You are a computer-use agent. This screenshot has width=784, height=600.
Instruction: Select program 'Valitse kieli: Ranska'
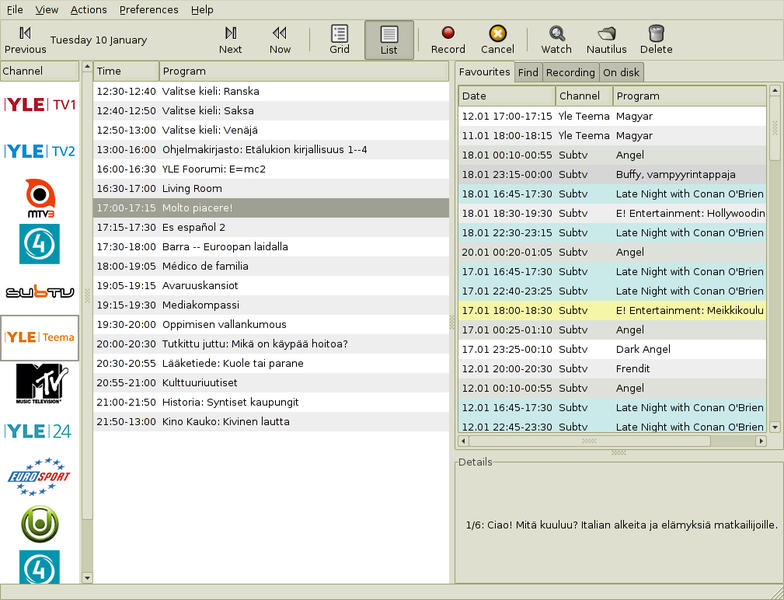tap(271, 91)
